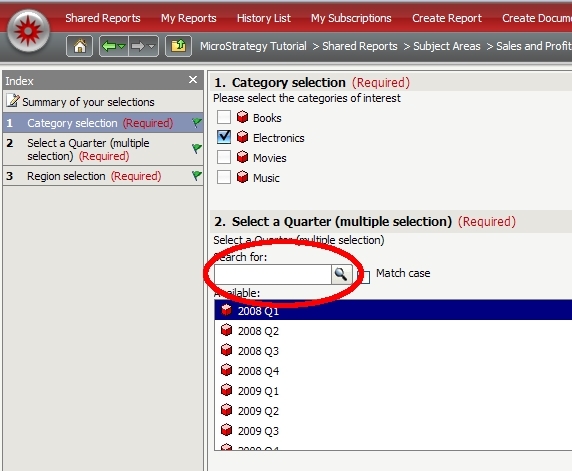The height and width of the screenshot is (471, 572).
Task: Check the Books category
Action: [224, 117]
